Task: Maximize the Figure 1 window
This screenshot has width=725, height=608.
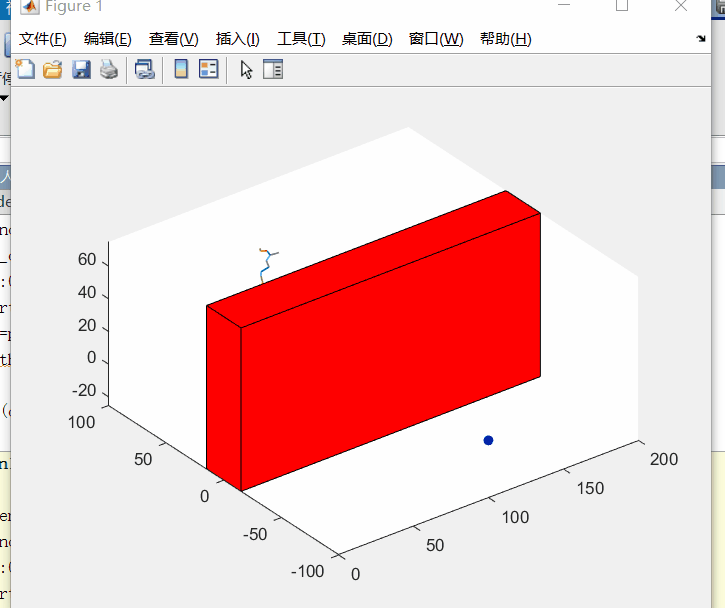Action: point(622,6)
